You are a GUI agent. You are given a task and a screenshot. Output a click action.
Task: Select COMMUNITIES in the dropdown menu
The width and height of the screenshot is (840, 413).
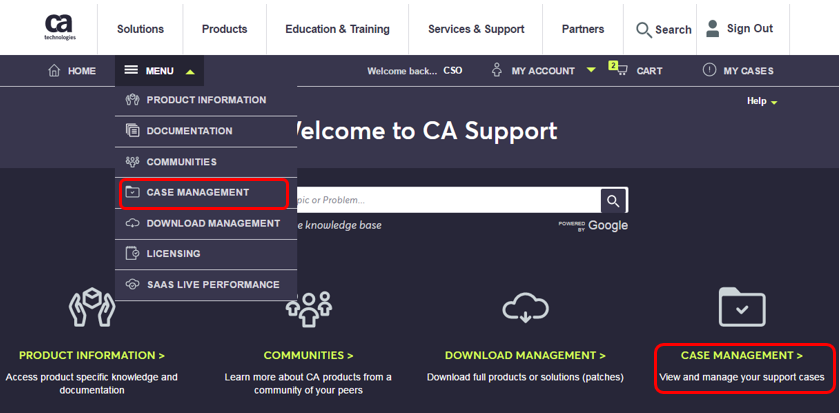tap(206, 162)
